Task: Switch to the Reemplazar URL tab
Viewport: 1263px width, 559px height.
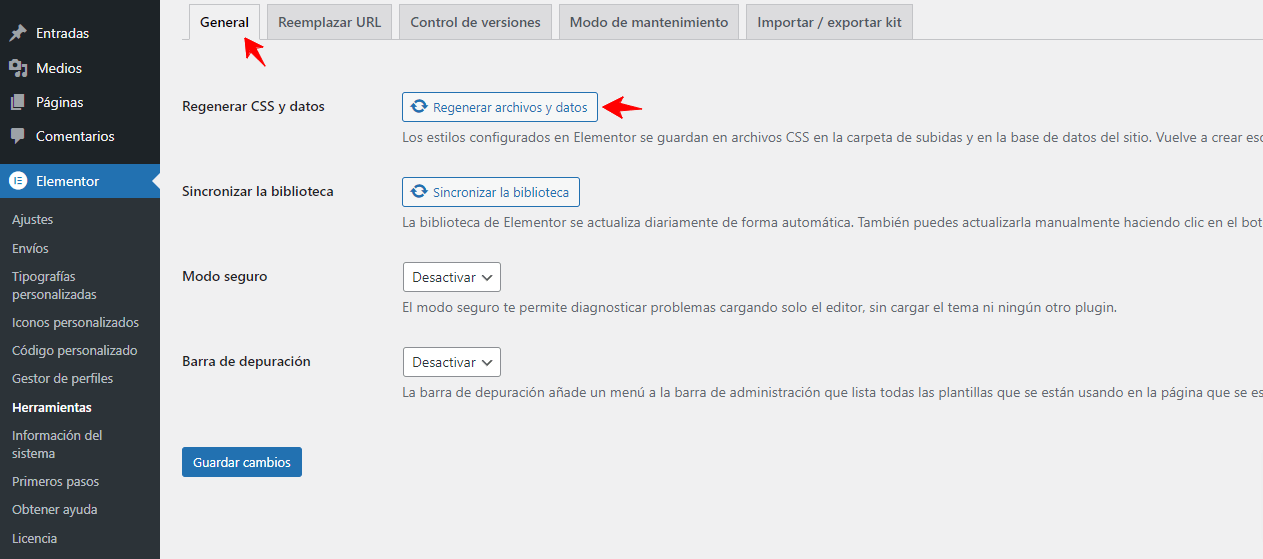Action: [329, 22]
